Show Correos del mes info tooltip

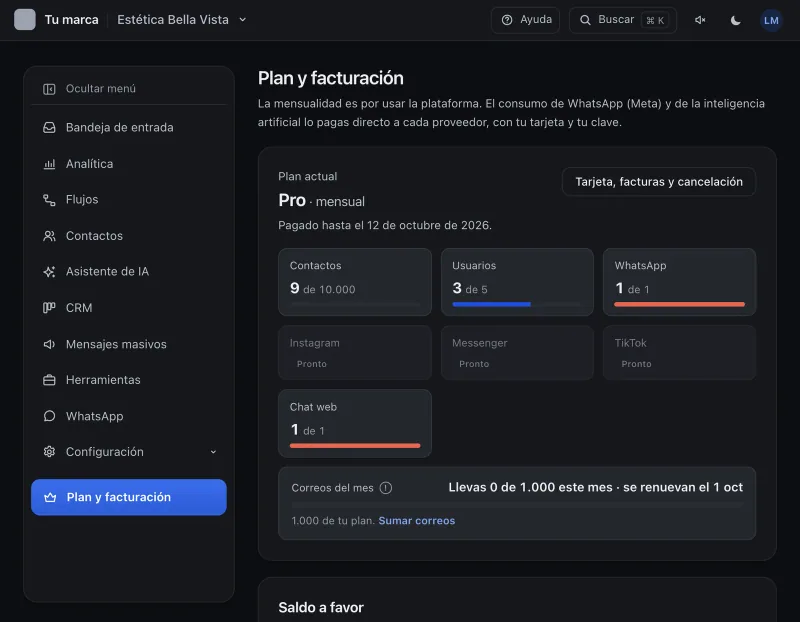click(x=386, y=488)
